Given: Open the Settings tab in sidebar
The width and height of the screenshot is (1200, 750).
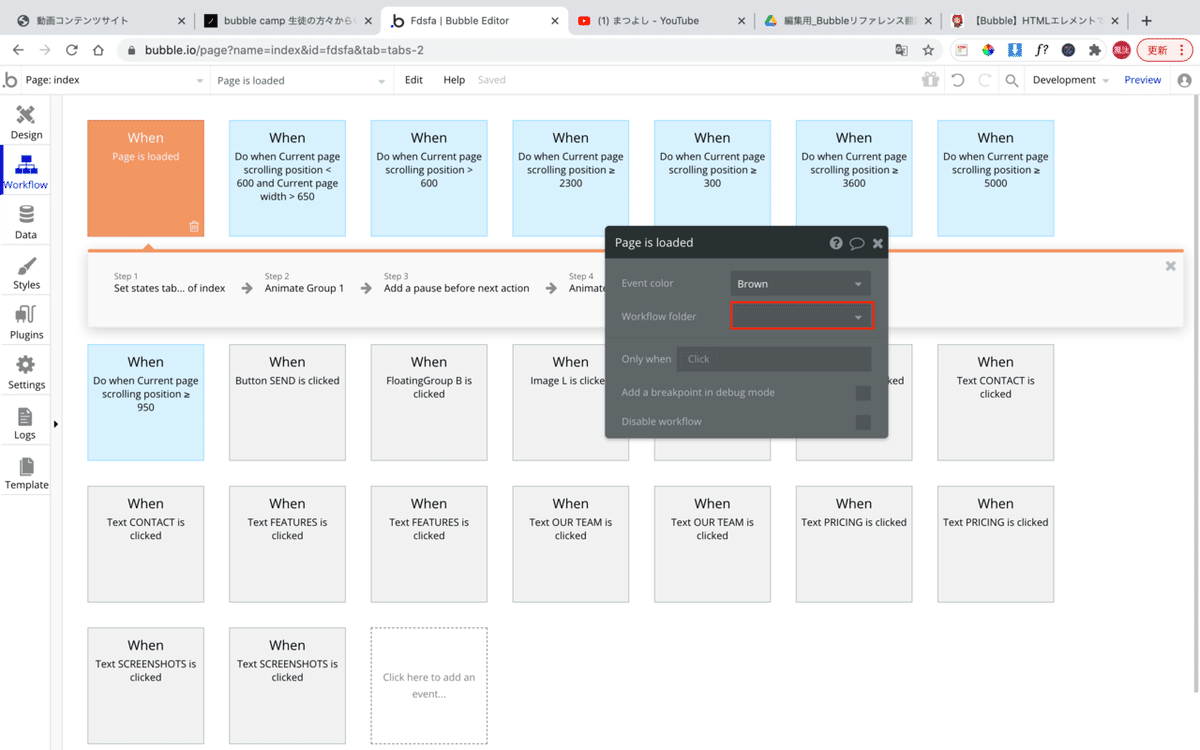Looking at the screenshot, I should click(26, 372).
